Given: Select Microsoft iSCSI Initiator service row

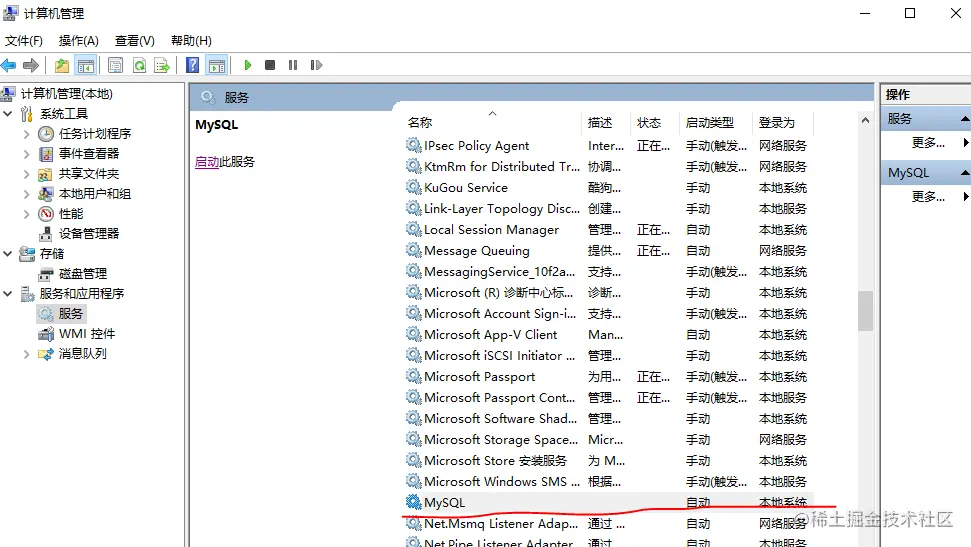Looking at the screenshot, I should click(x=608, y=356).
